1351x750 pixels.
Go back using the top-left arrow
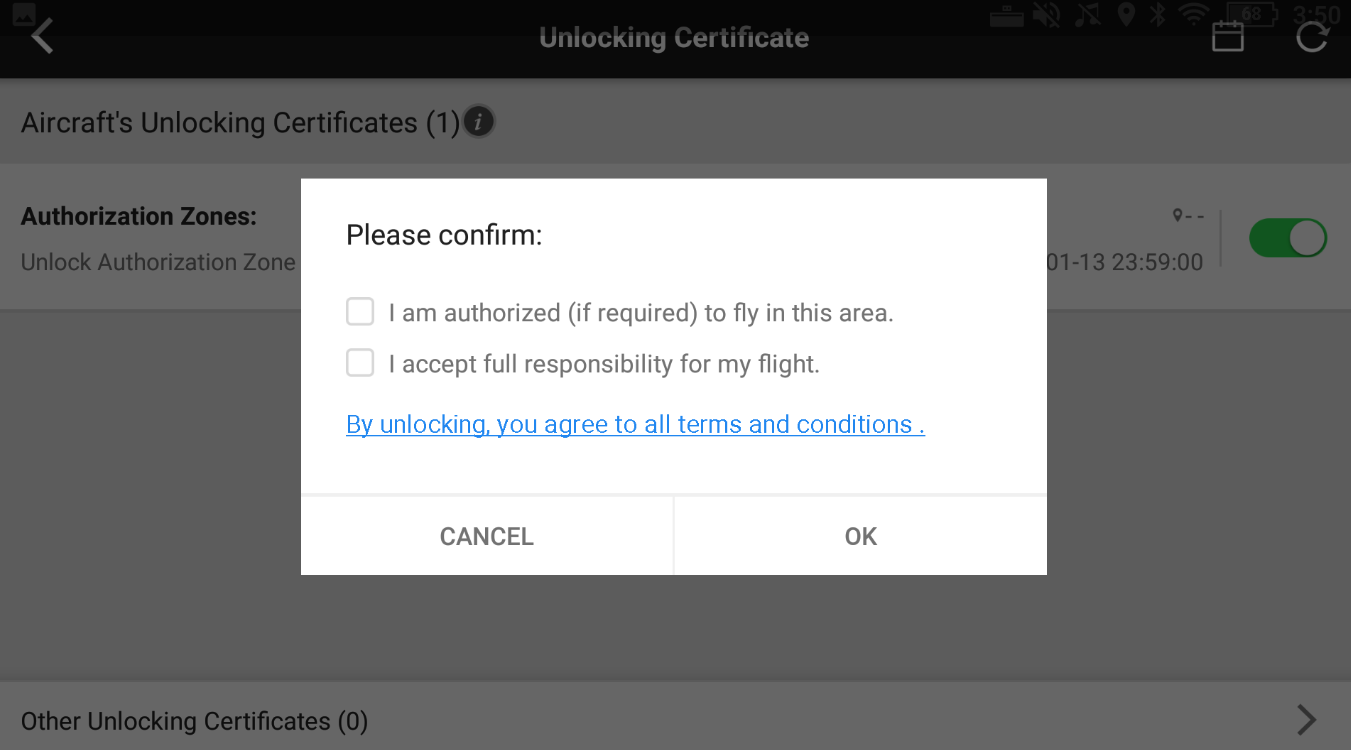pyautogui.click(x=41, y=37)
